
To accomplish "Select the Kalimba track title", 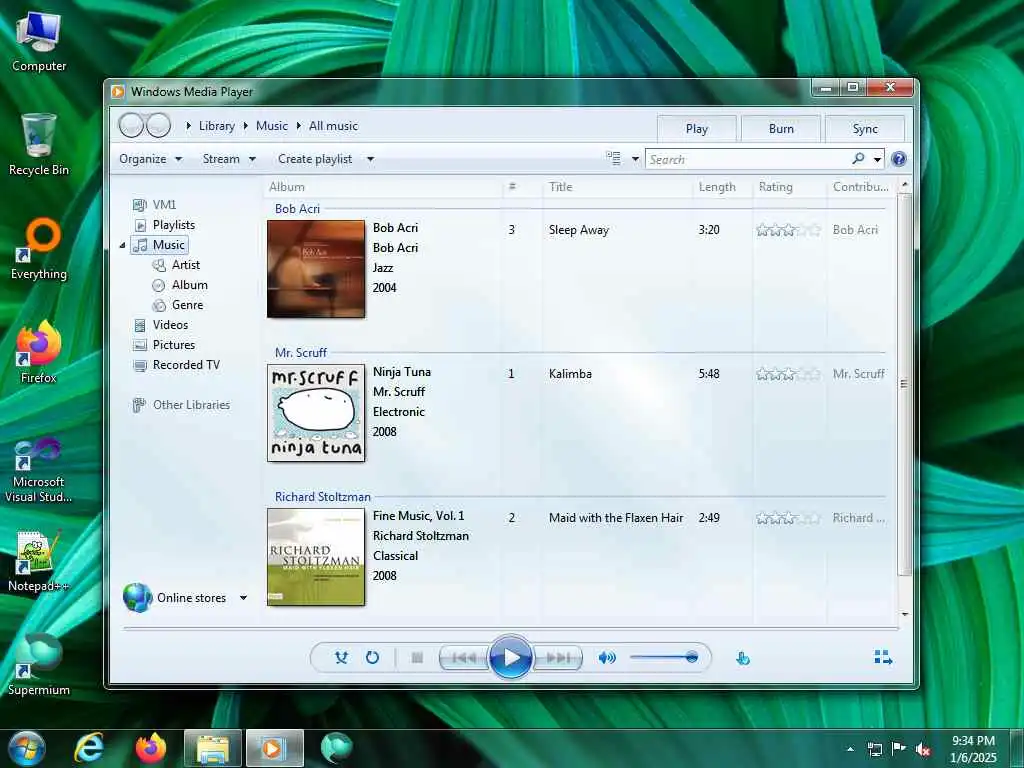I will 570,374.
